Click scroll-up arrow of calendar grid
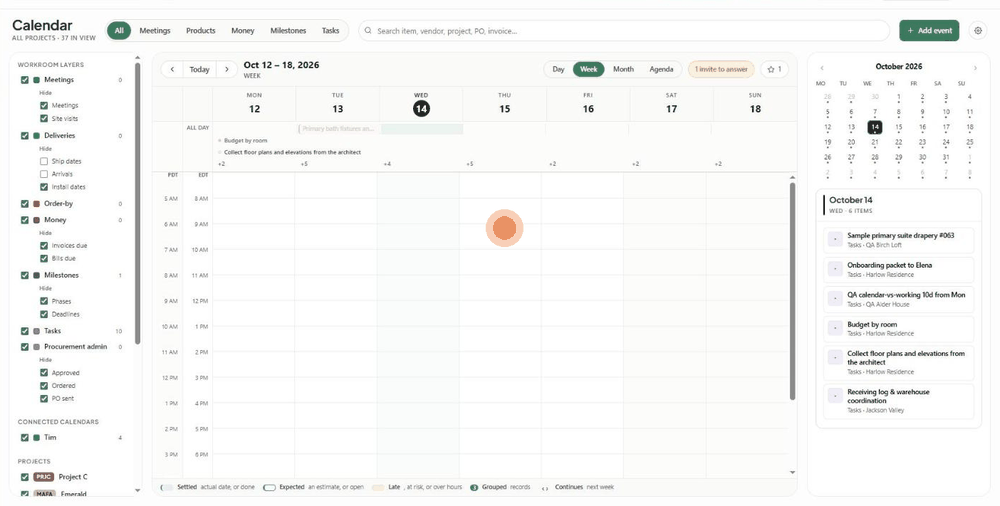This screenshot has width=1000, height=506. click(x=793, y=177)
